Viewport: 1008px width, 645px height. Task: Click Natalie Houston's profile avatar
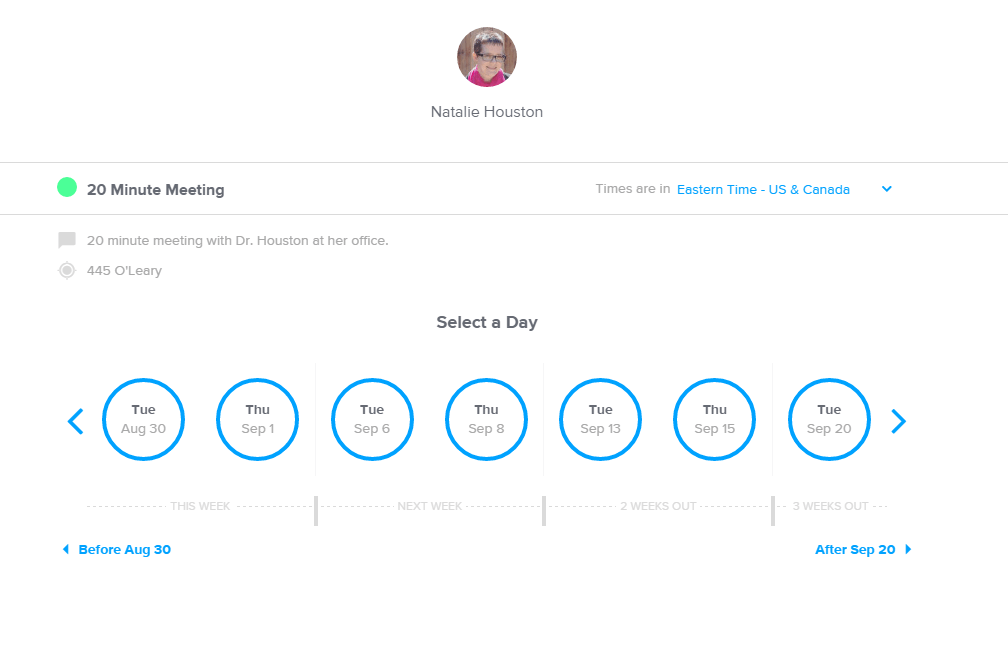(x=487, y=57)
